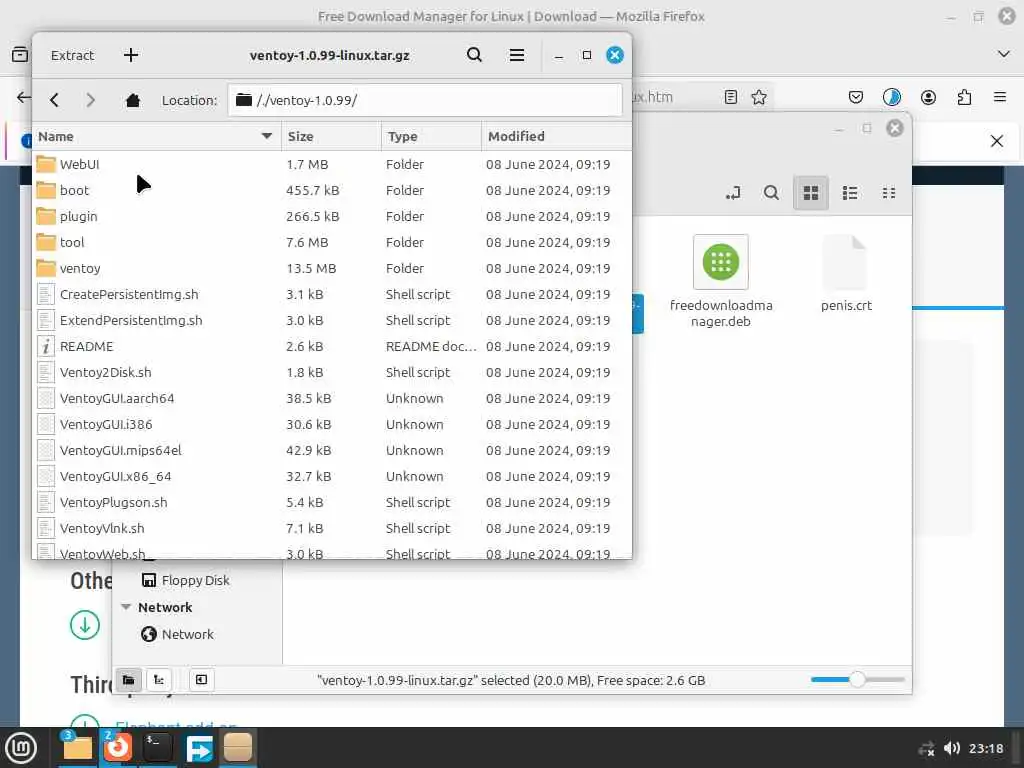Viewport: 1024px width, 768px height.
Task: Open volume control in system tray
Action: [952, 748]
